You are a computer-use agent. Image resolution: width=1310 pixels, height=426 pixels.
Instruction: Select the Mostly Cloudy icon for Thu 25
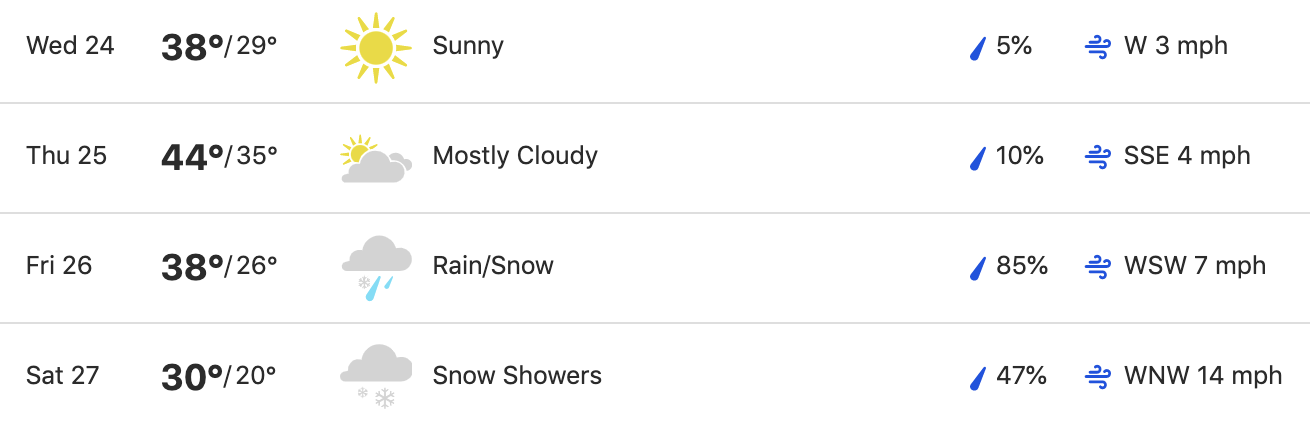click(x=376, y=159)
